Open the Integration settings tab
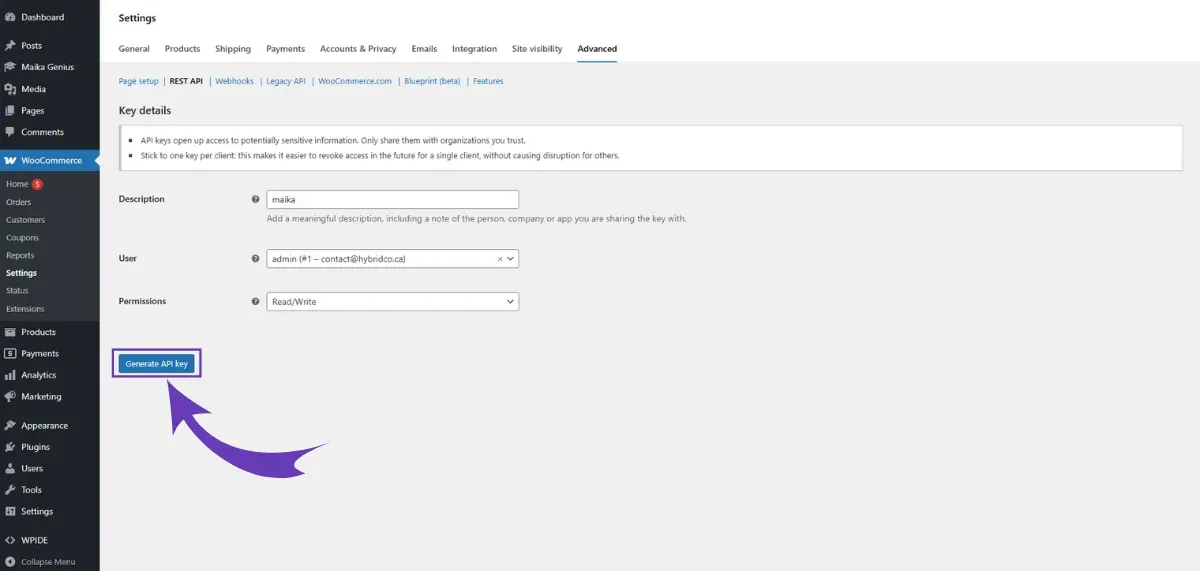The height and width of the screenshot is (571, 1200). click(x=474, y=49)
